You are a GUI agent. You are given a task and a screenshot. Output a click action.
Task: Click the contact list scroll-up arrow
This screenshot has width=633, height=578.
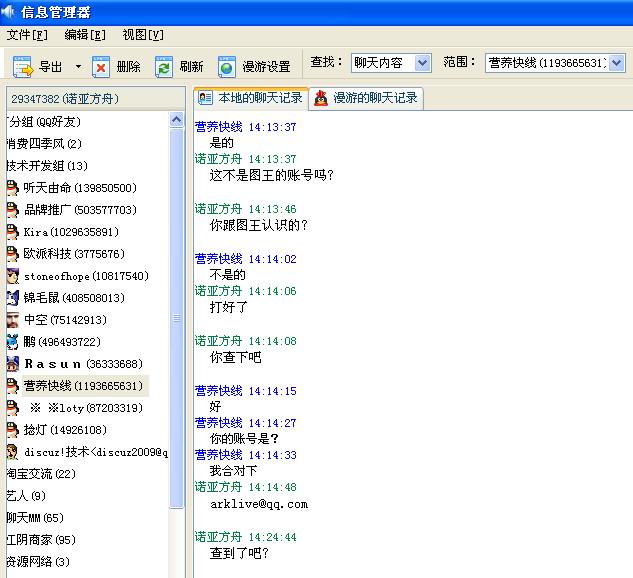176,120
